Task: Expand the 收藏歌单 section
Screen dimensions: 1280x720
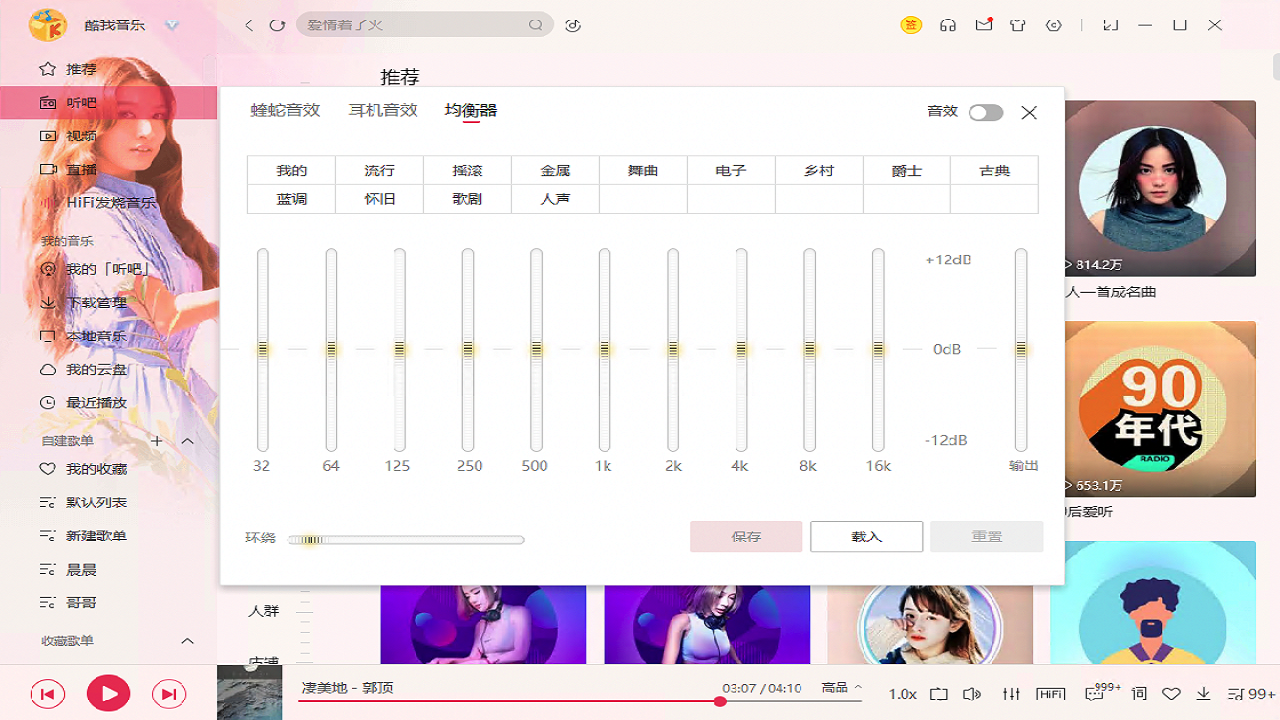Action: (187, 641)
